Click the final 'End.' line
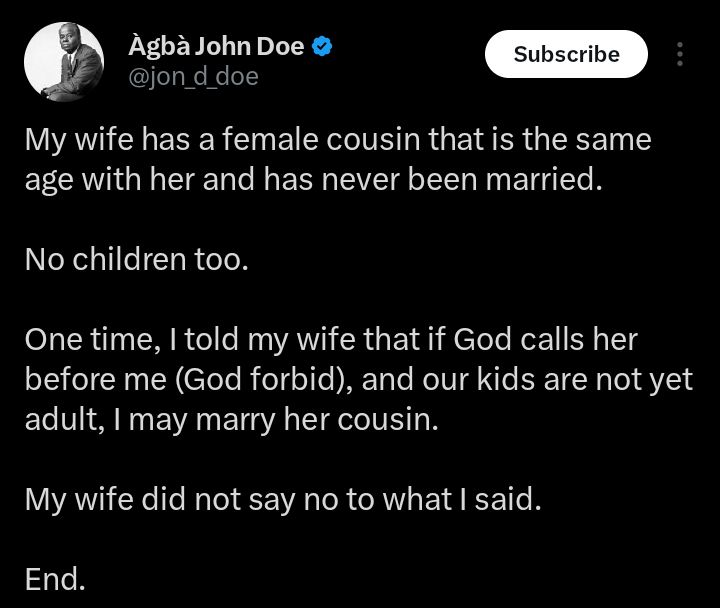Viewport: 720px width, 608px height. tap(55, 578)
